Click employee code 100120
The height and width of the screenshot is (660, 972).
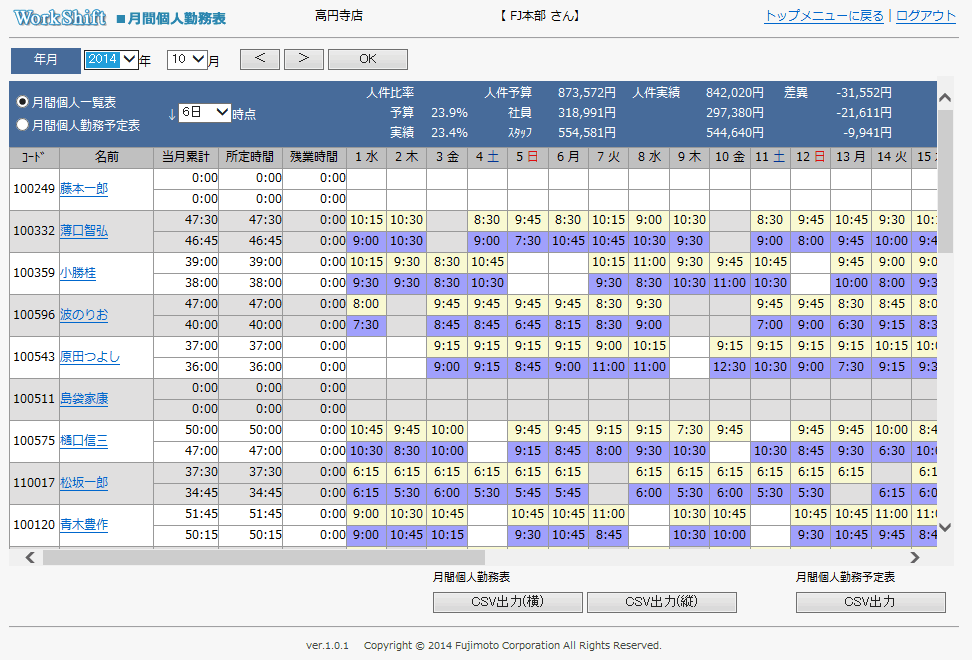click(34, 525)
